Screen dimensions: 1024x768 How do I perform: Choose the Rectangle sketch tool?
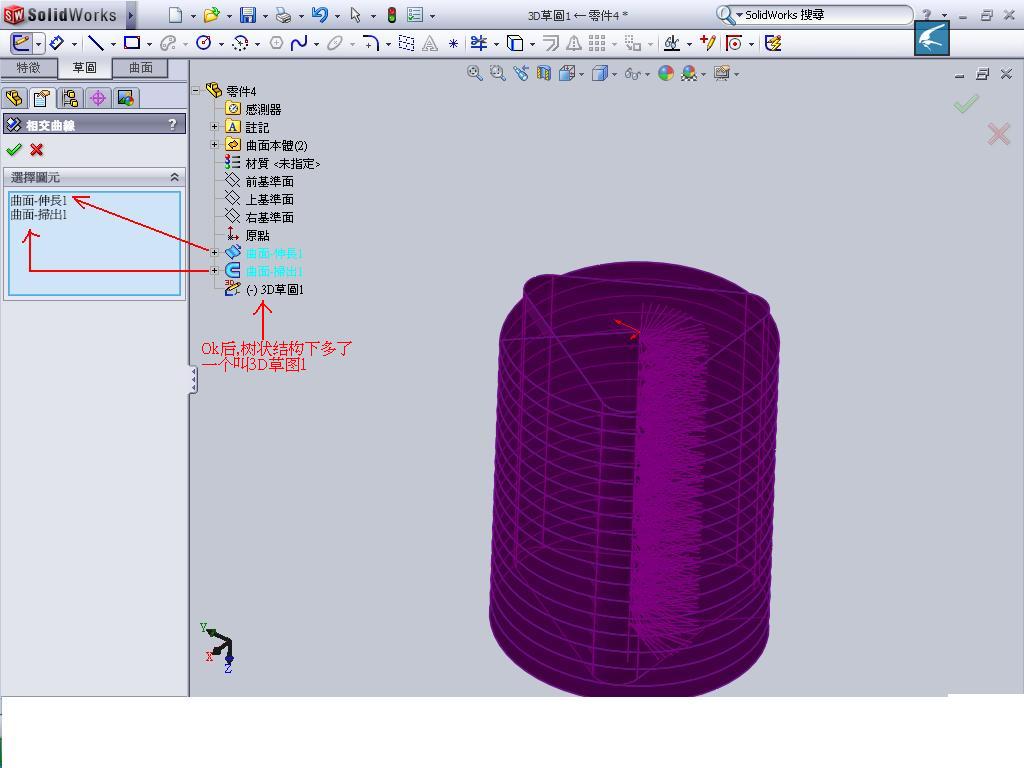tap(132, 43)
